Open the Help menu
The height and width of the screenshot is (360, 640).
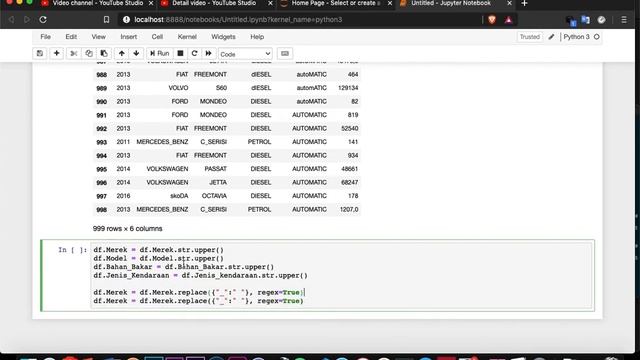coord(257,37)
